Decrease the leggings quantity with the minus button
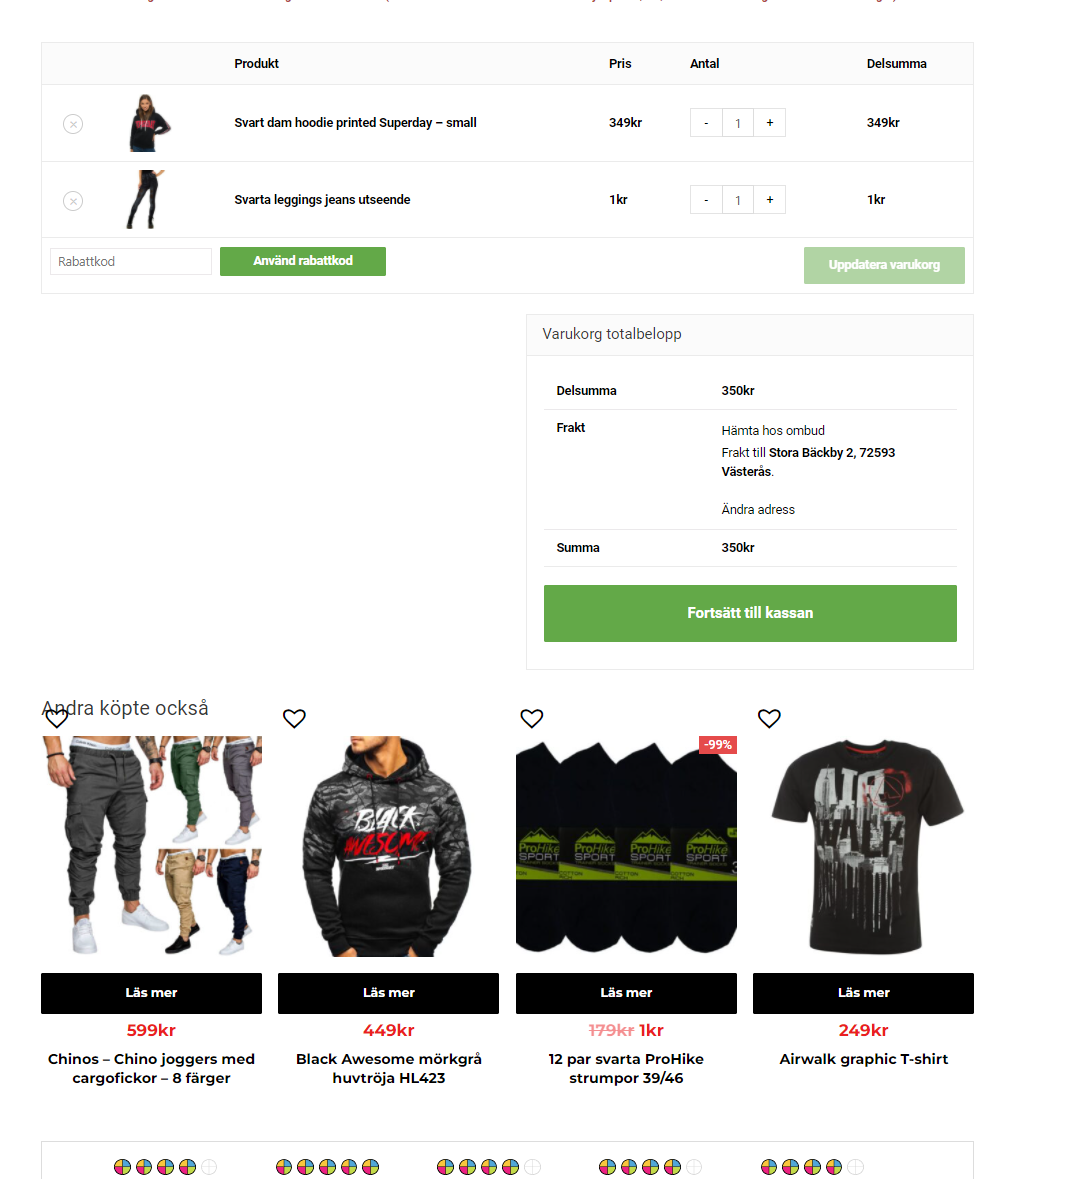Viewport: 1067px width, 1179px height. pyautogui.click(x=706, y=199)
